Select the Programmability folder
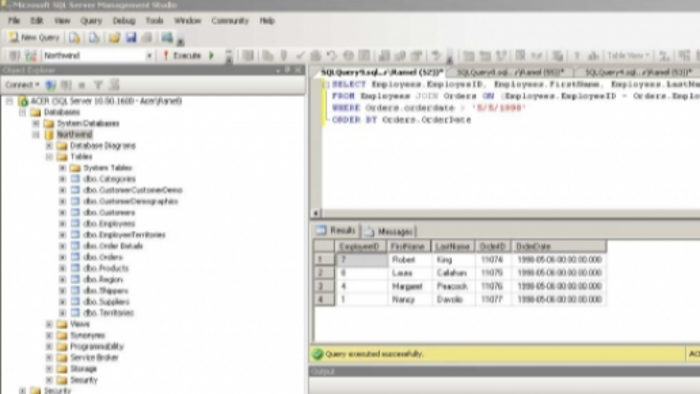 click(x=97, y=347)
